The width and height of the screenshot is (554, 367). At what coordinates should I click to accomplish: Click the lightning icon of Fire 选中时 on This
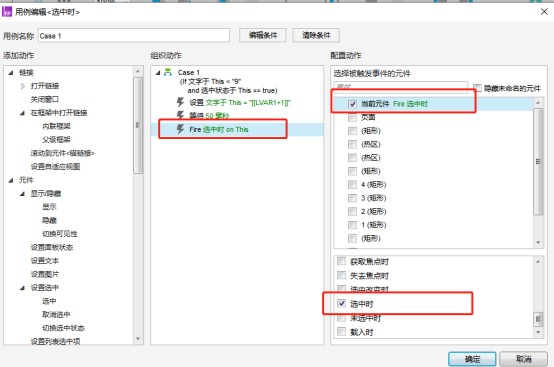[180, 129]
